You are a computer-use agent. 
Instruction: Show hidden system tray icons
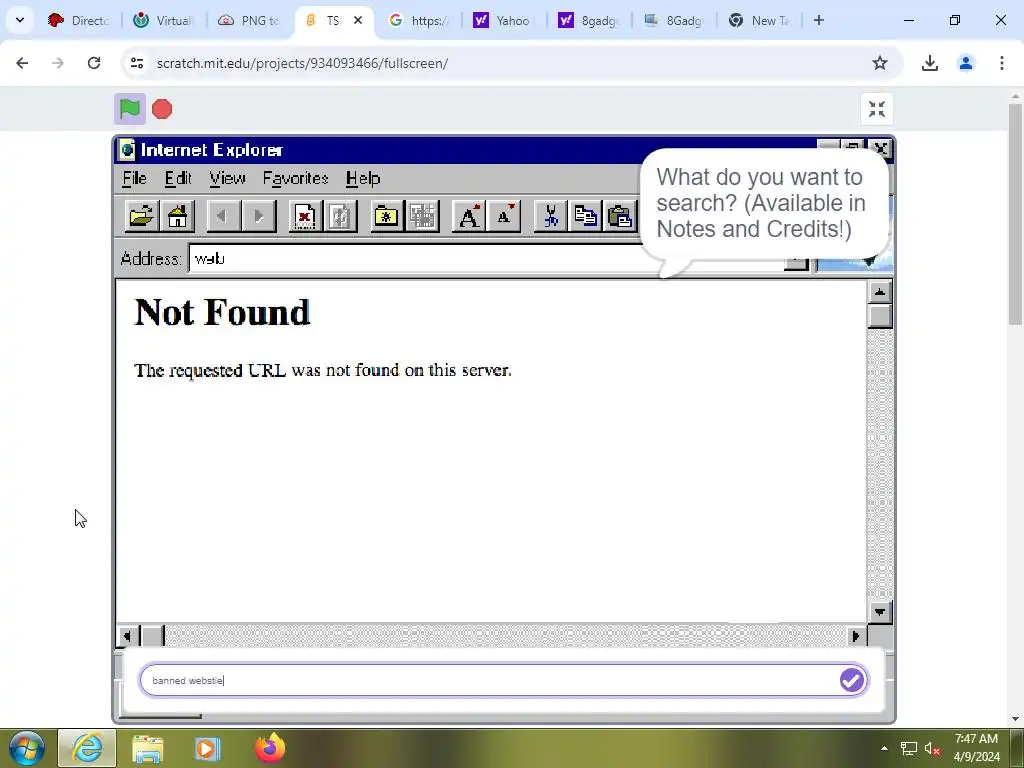pyautogui.click(x=884, y=748)
